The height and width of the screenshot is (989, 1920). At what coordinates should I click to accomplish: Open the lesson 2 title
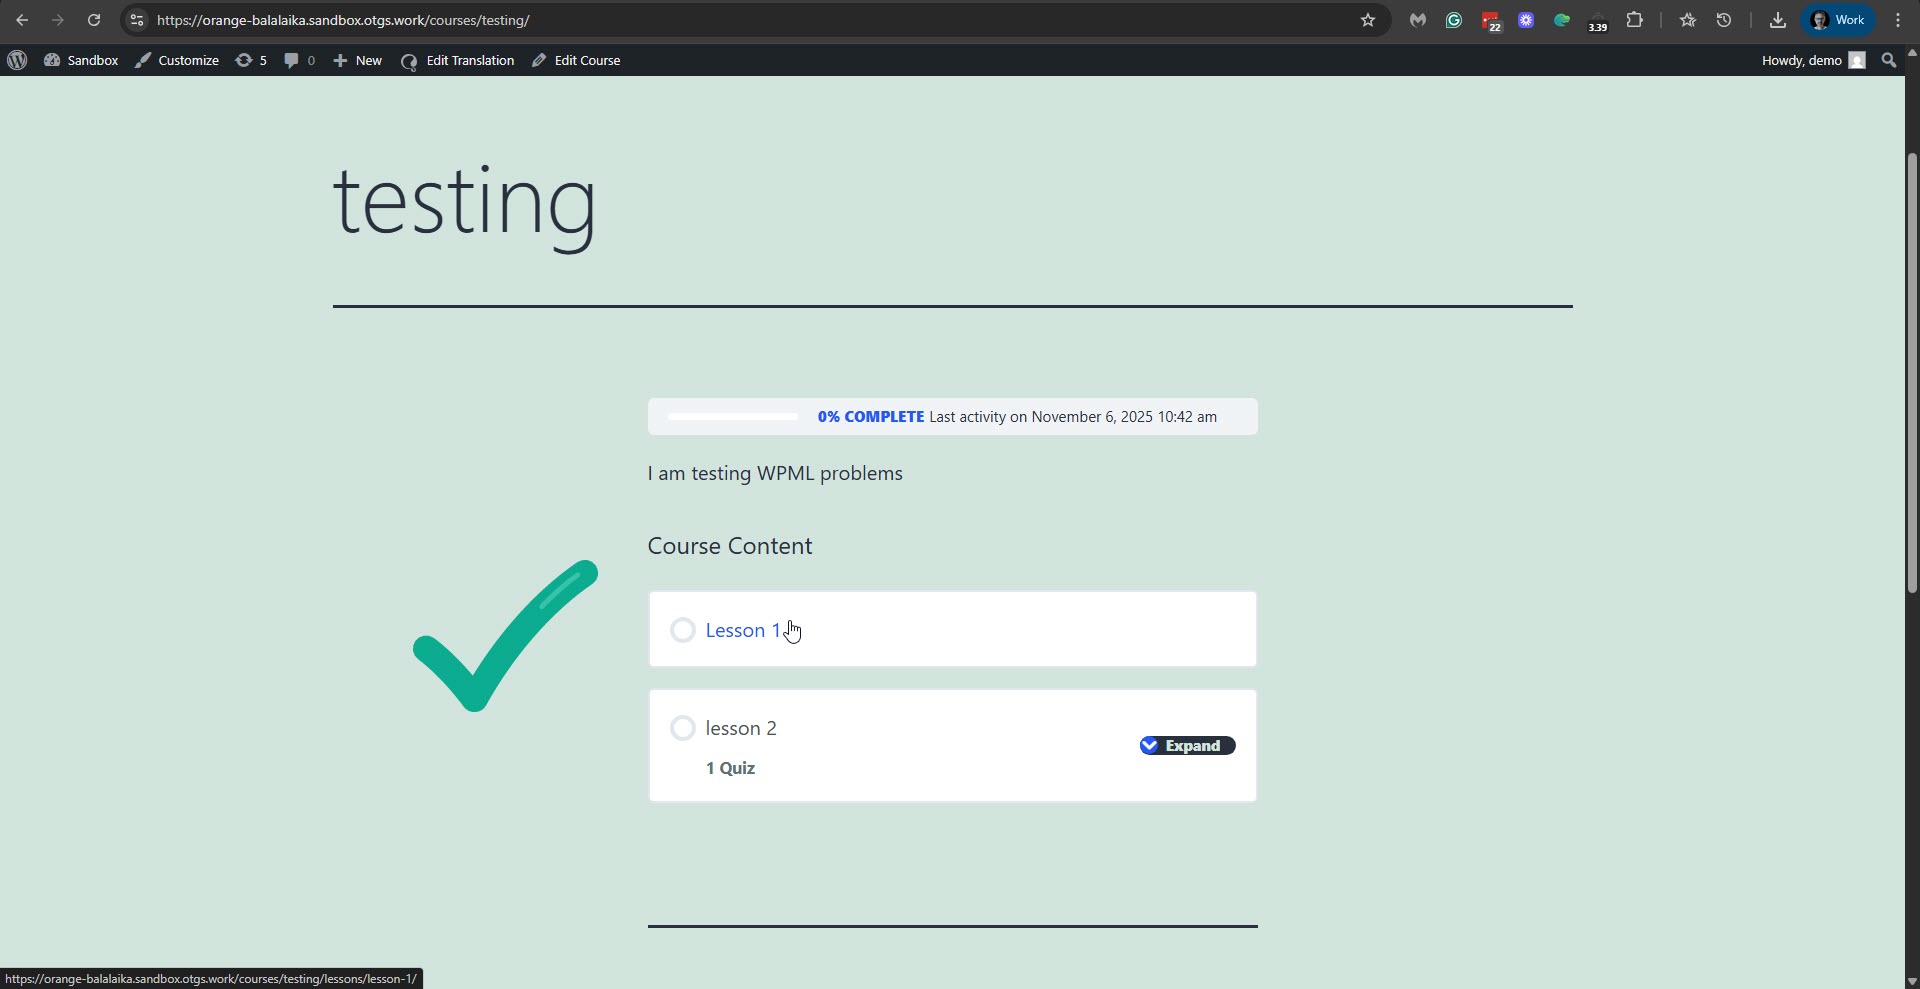pyautogui.click(x=741, y=728)
